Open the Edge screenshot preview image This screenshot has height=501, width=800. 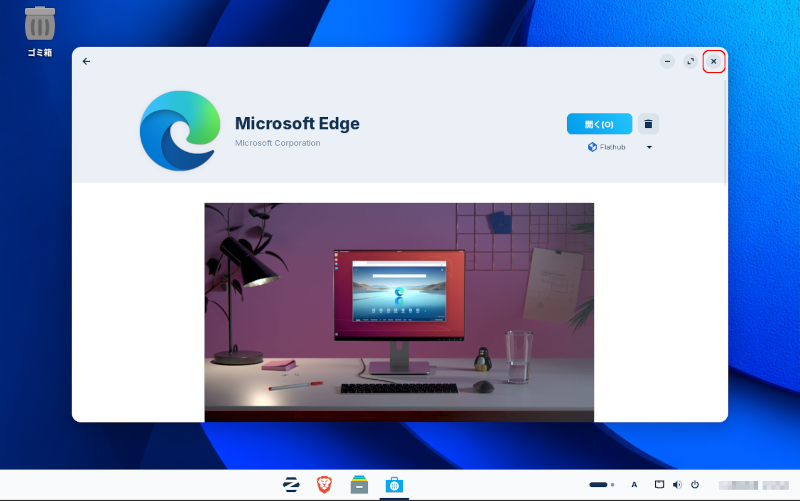click(x=399, y=312)
